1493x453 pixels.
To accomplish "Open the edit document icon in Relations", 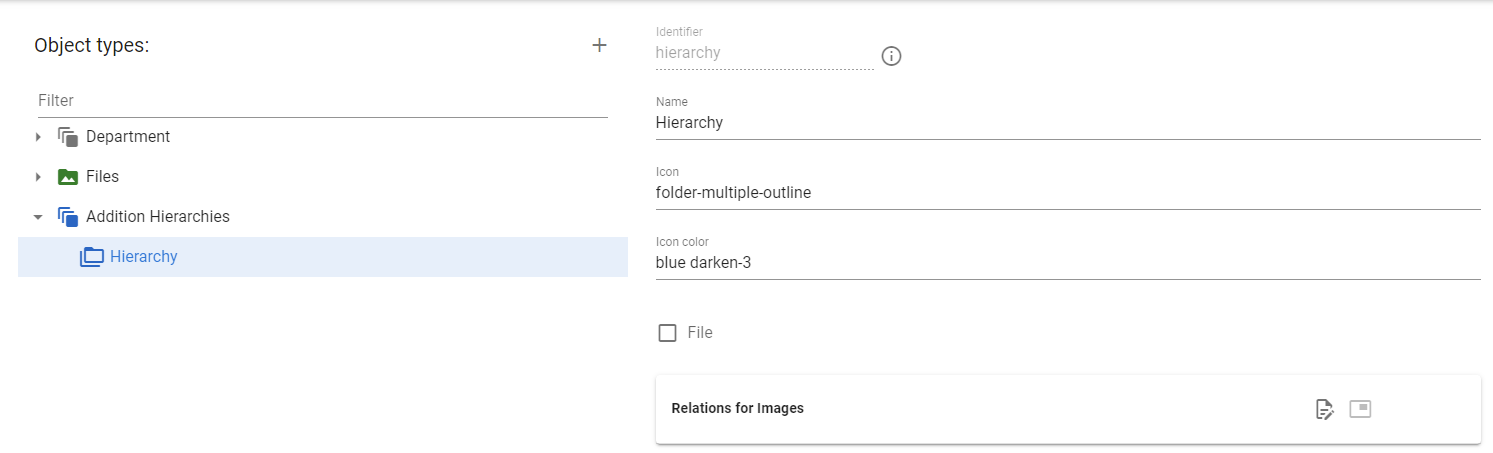I will (1324, 409).
